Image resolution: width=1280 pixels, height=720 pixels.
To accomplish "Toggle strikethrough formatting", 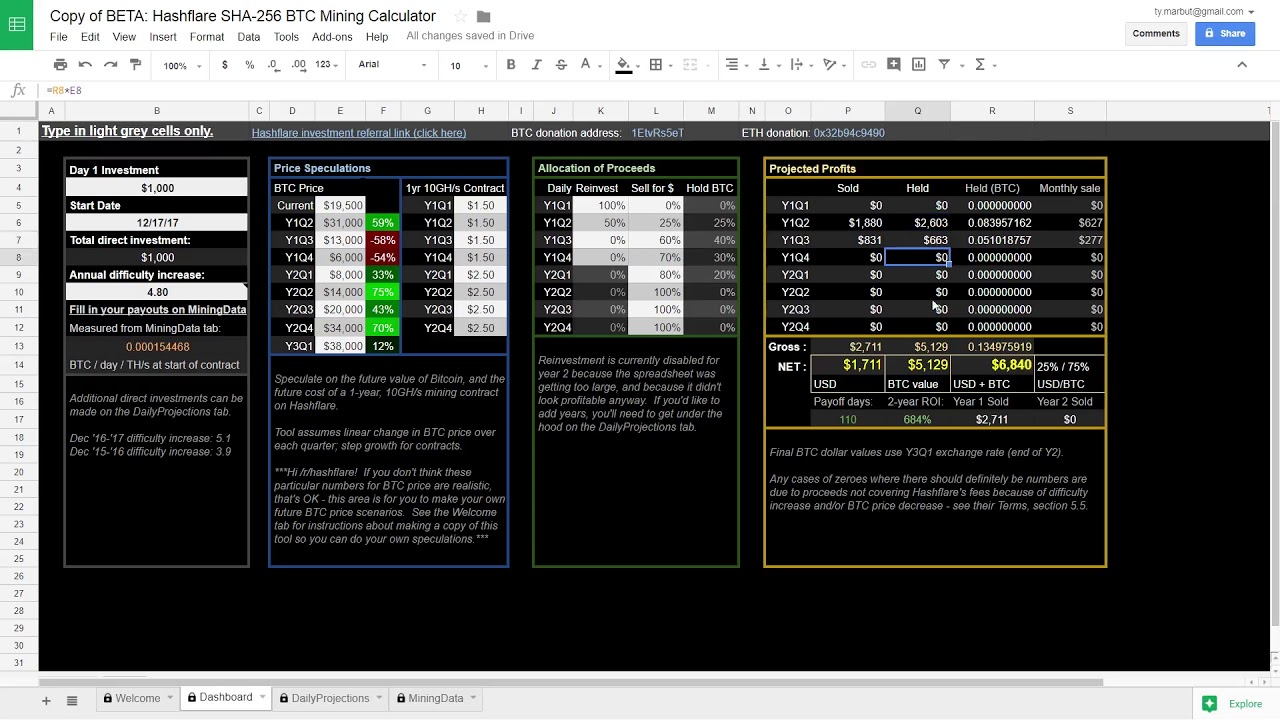I will point(561,64).
